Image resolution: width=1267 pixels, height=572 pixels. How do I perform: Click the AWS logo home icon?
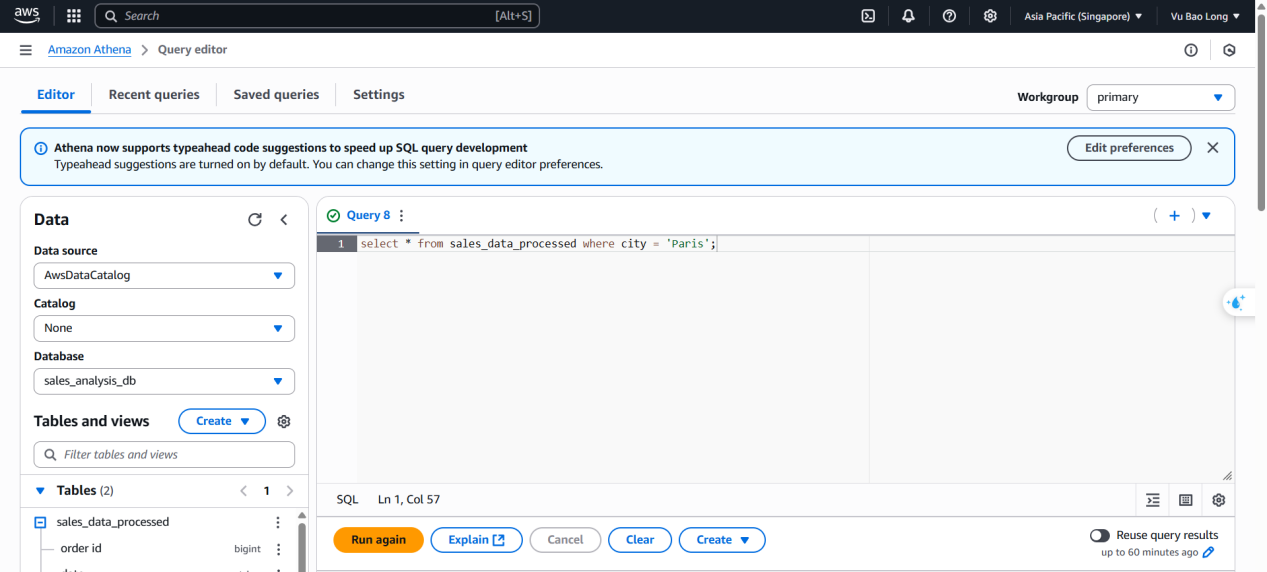click(26, 16)
